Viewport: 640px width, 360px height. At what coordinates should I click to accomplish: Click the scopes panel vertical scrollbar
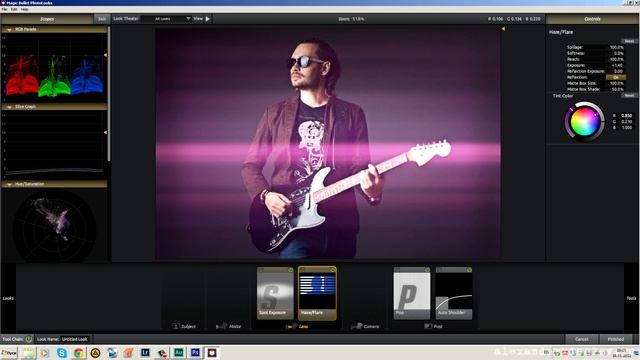(109, 94)
